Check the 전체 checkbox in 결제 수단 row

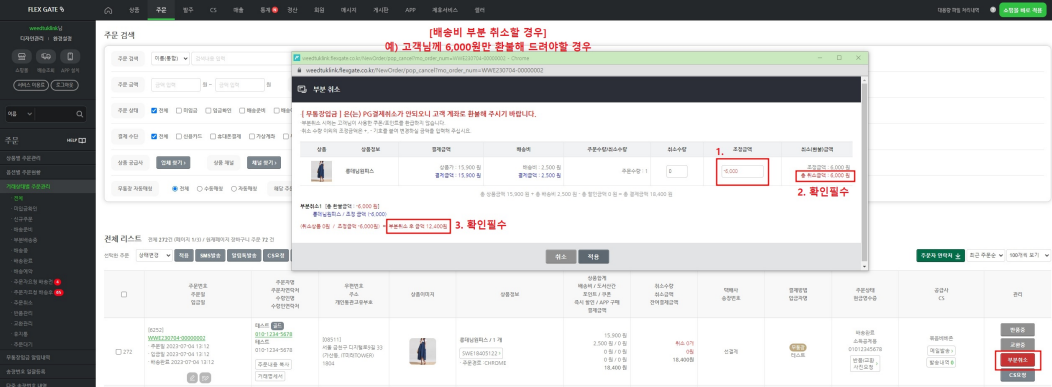tap(154, 136)
